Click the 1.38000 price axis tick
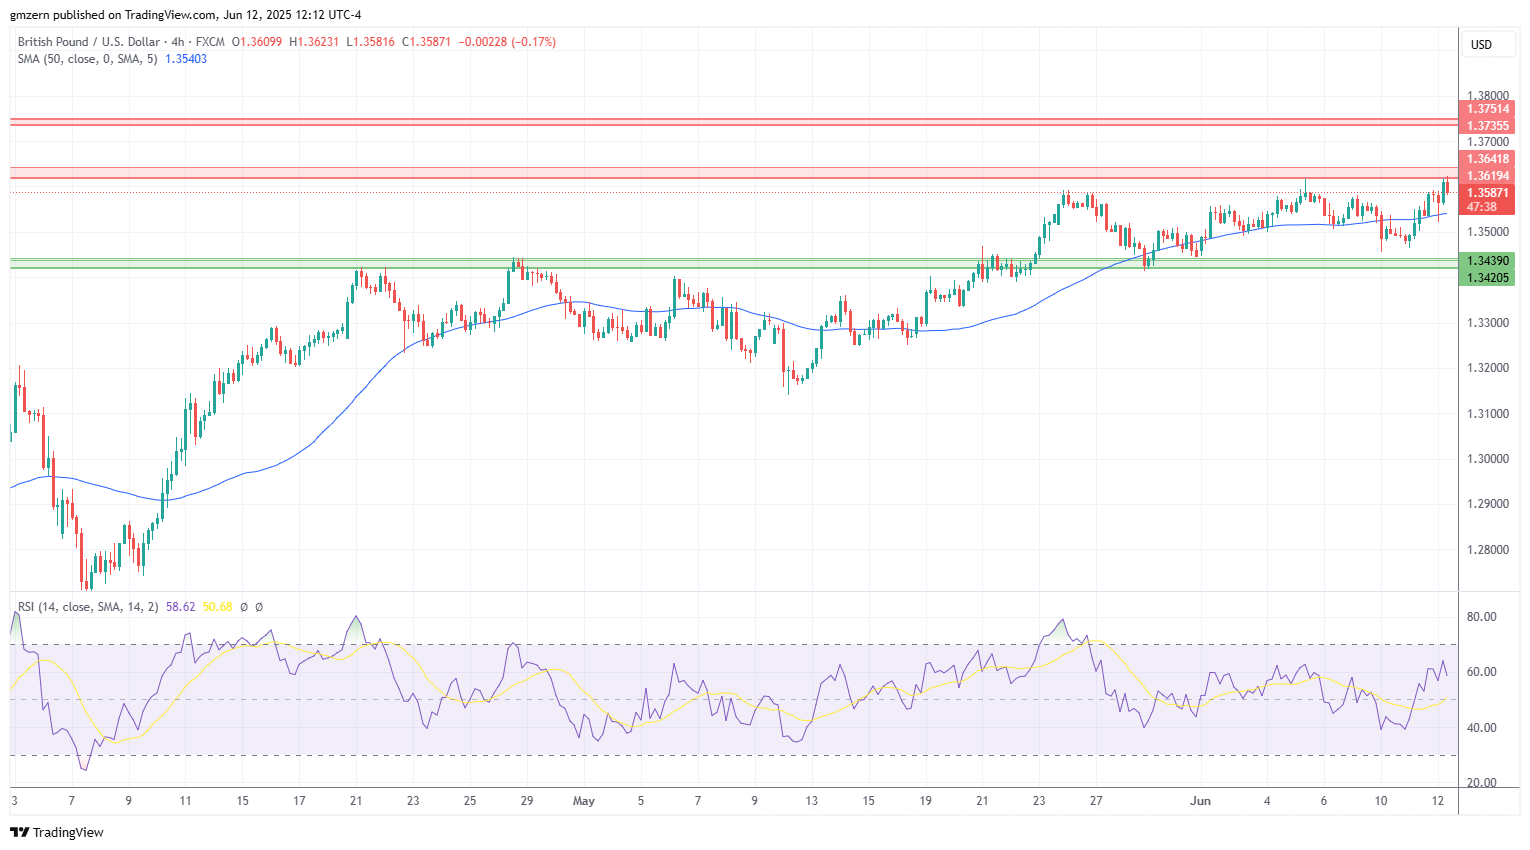 pyautogui.click(x=1488, y=97)
